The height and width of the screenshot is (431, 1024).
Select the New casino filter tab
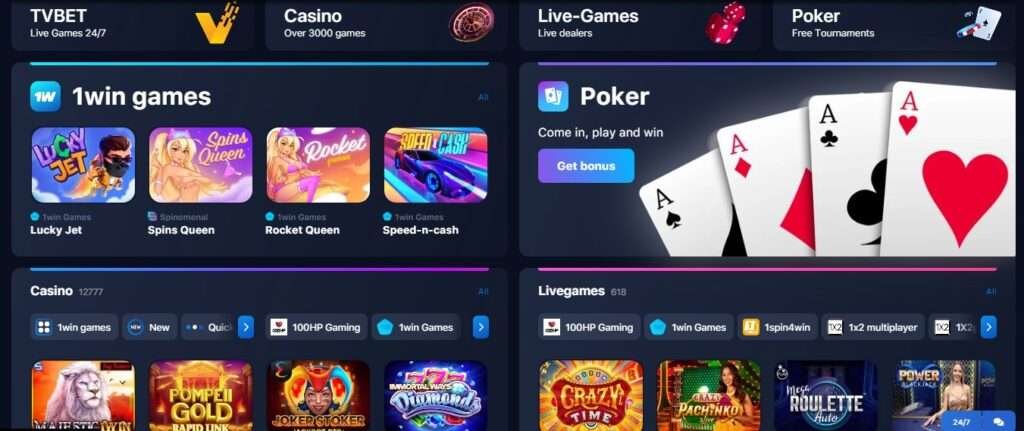pos(150,327)
